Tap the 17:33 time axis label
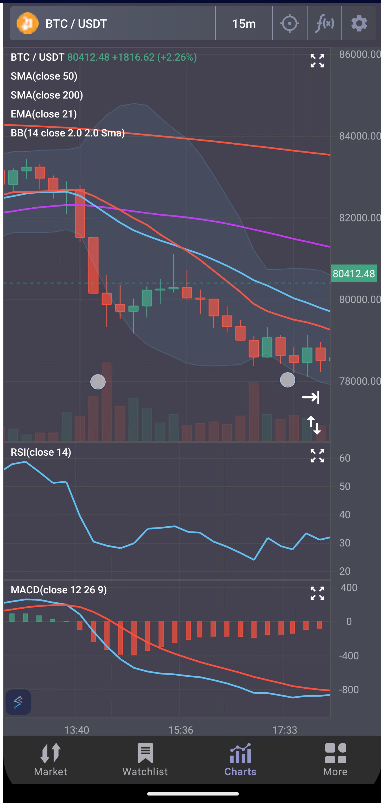 [x=284, y=729]
